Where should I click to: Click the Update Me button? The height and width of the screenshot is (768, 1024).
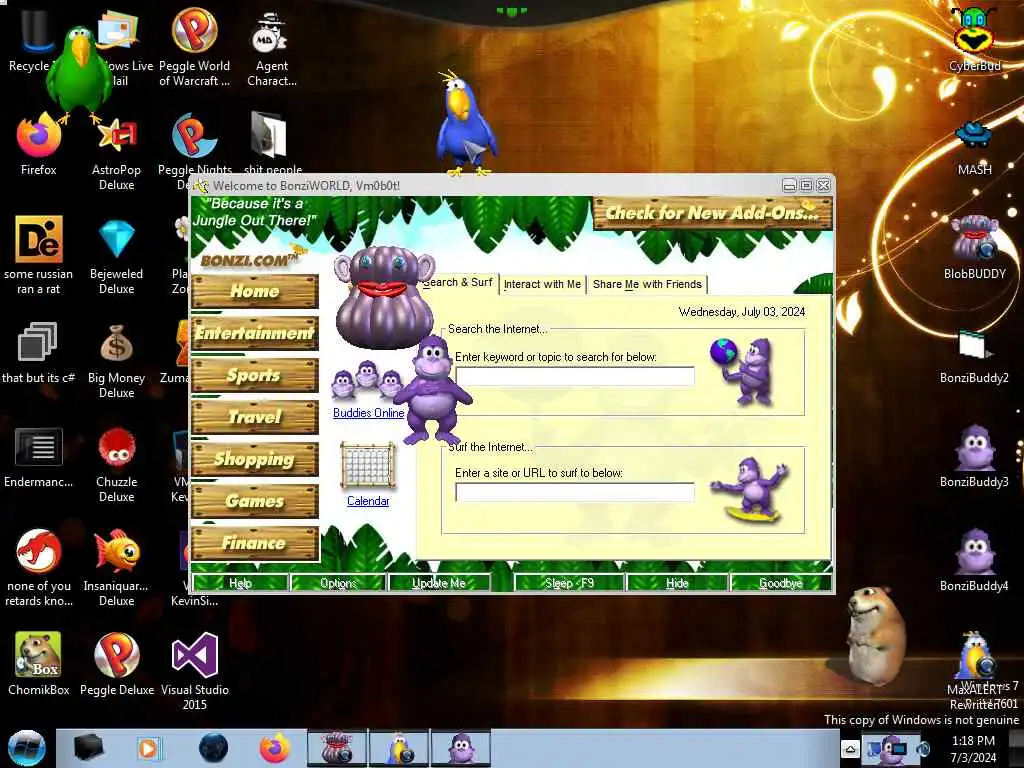click(439, 583)
